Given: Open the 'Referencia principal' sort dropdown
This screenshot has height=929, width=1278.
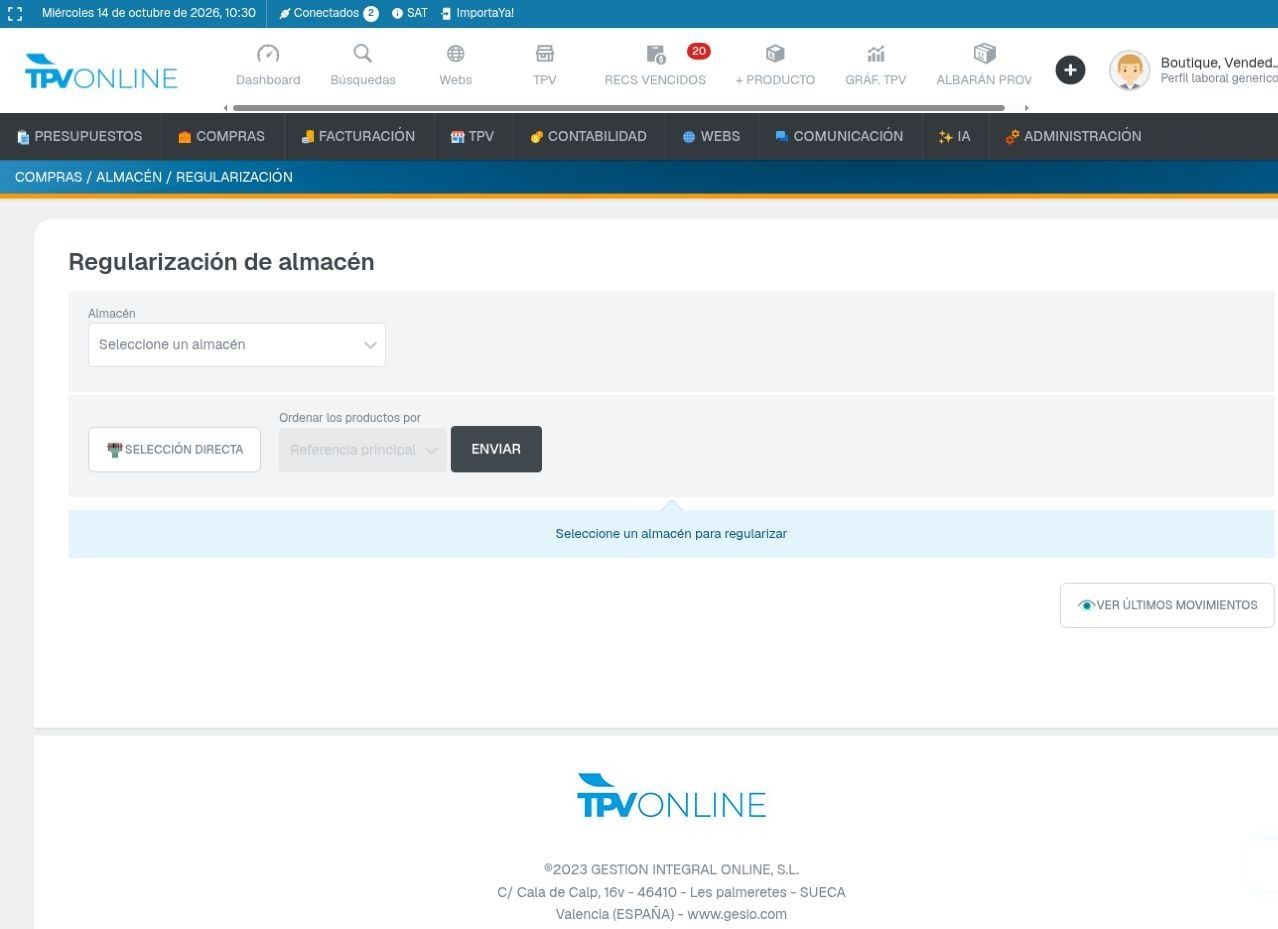Looking at the screenshot, I should click(363, 450).
